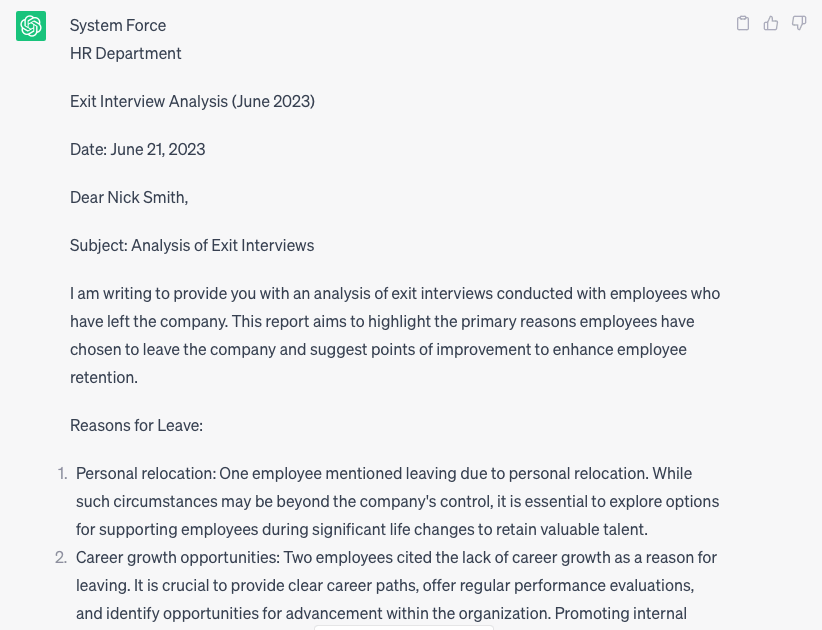Mark the response with thumbs down
Screen dimensions: 822x630
click(x=799, y=23)
